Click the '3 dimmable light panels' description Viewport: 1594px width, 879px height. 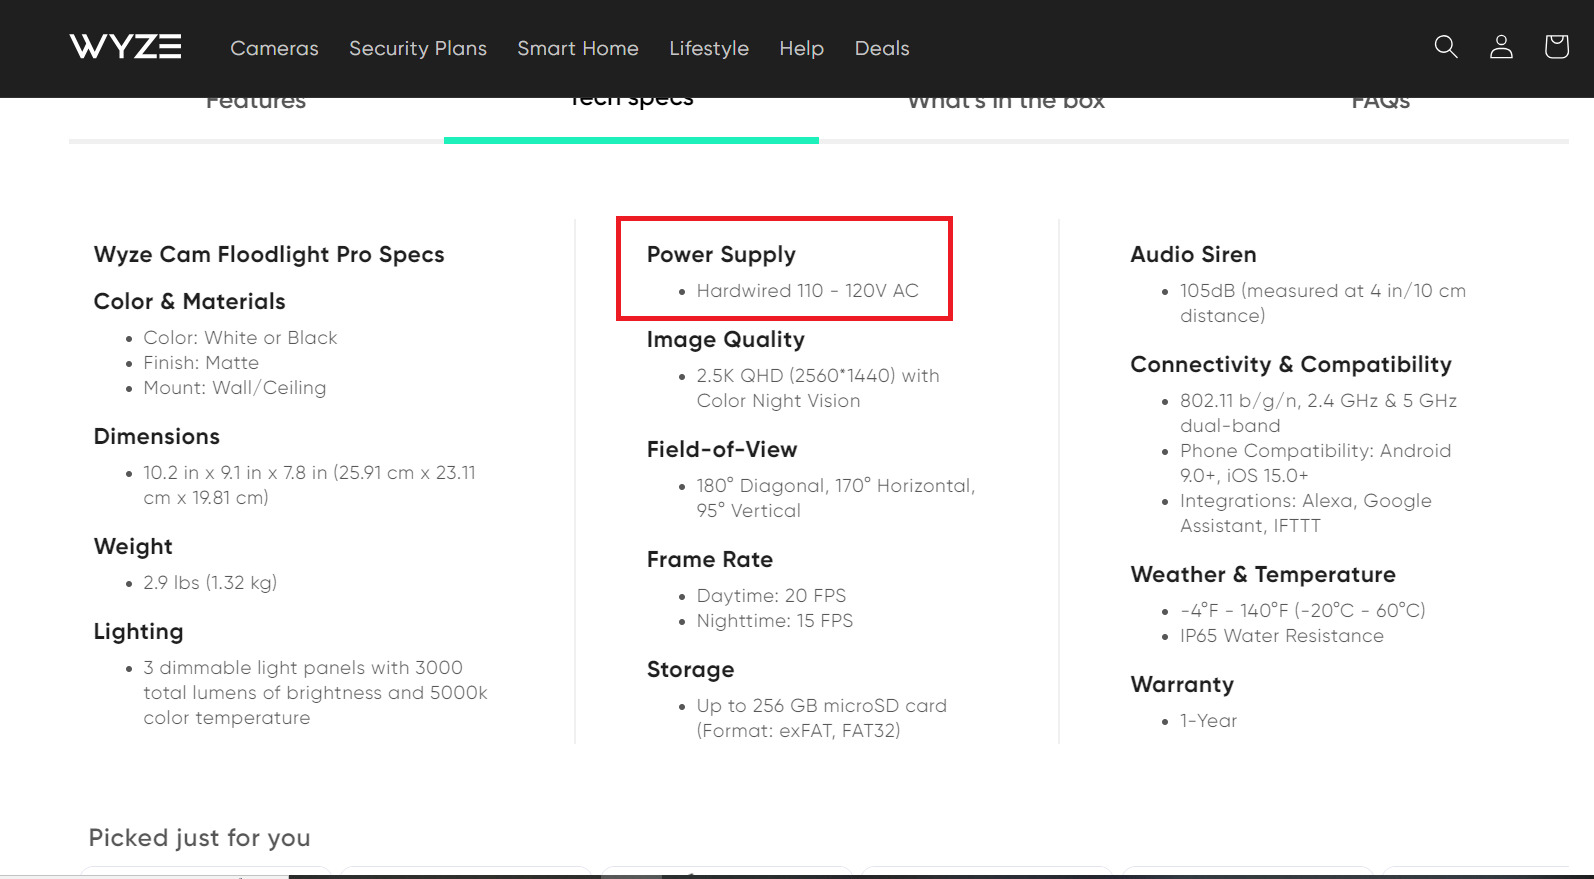click(x=315, y=693)
